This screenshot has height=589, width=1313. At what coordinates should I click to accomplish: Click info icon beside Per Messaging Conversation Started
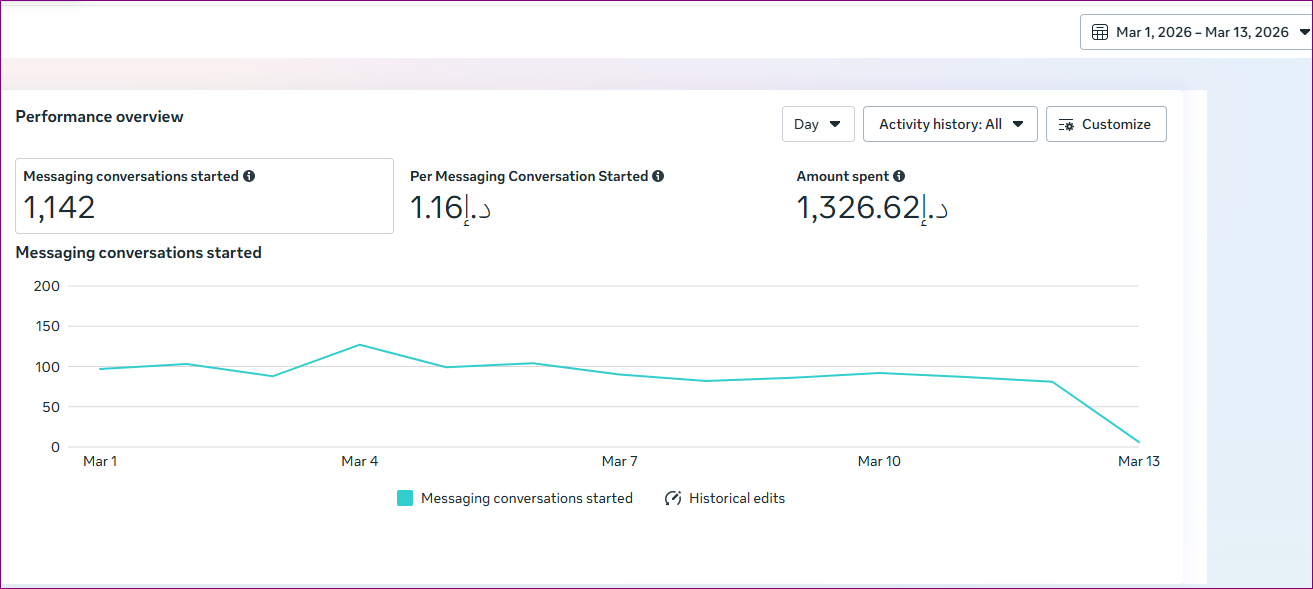click(x=658, y=176)
